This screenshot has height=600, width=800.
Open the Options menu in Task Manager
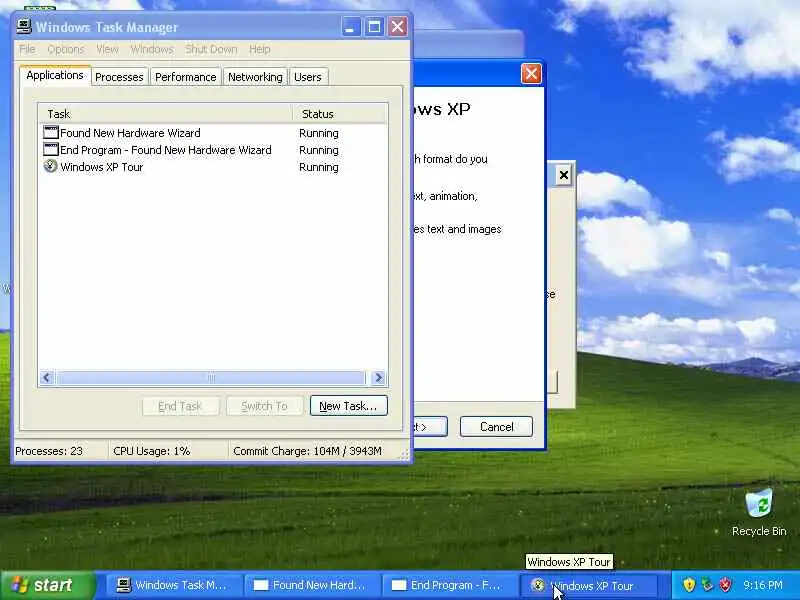(x=65, y=49)
